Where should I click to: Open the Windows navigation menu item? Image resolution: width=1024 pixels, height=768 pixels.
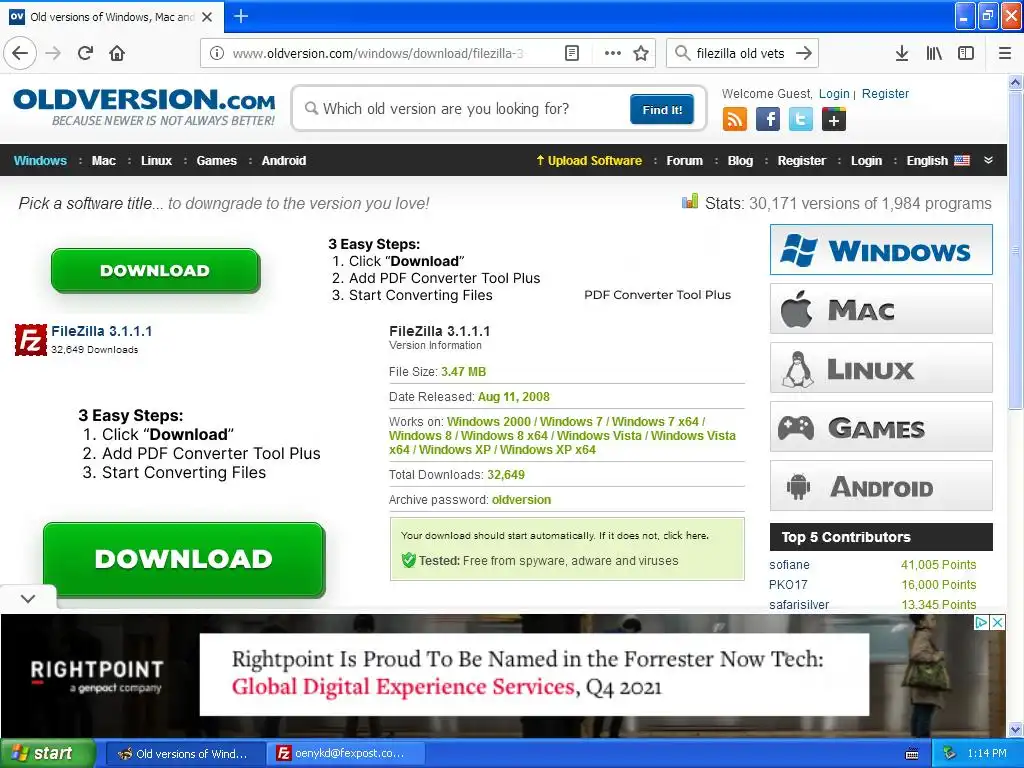40,161
